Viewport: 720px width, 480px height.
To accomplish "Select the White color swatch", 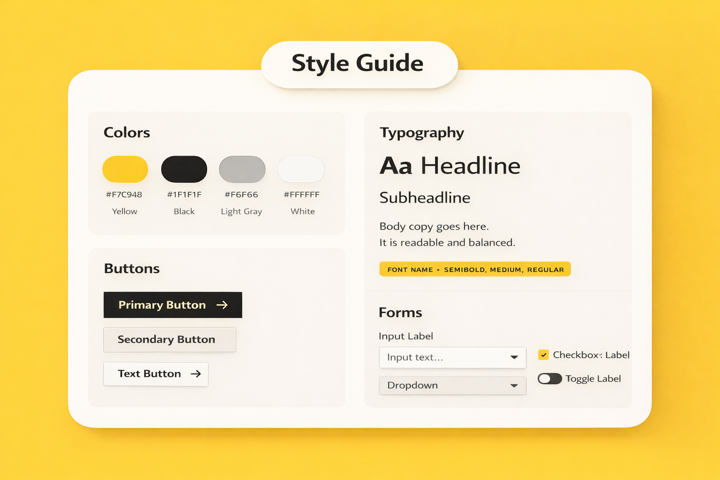I will (x=301, y=169).
